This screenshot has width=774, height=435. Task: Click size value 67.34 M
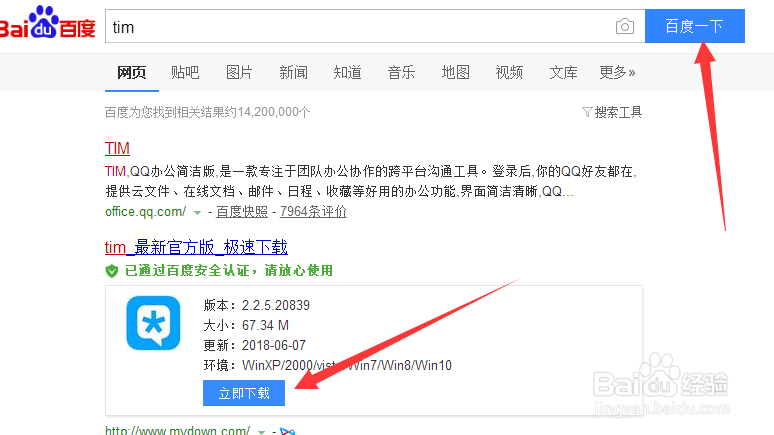tap(265, 325)
